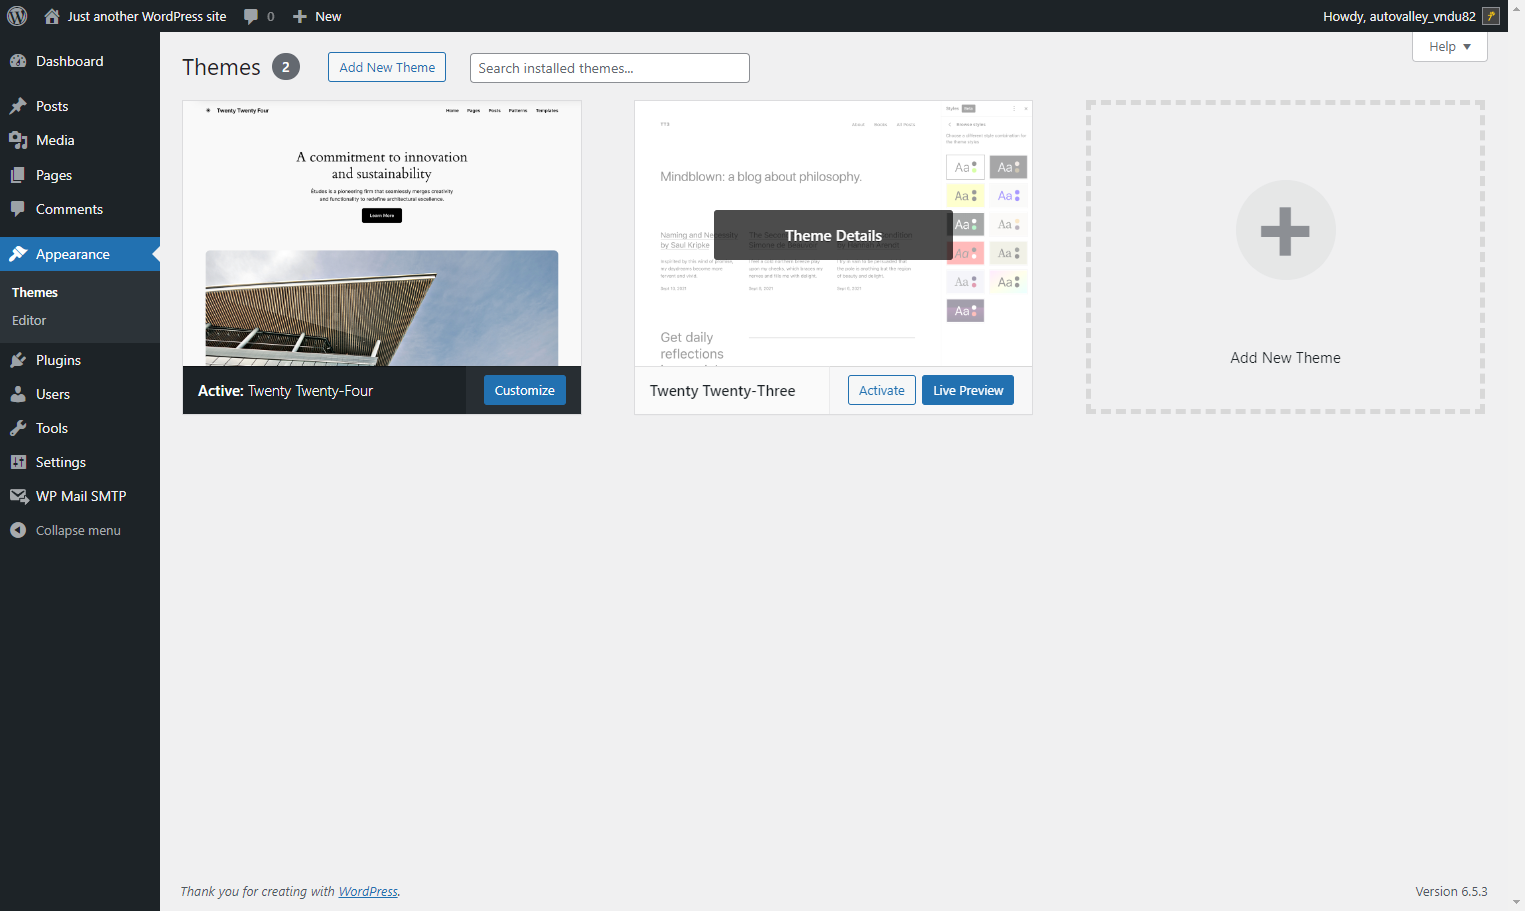Open the Comments sidebar section

click(80, 209)
